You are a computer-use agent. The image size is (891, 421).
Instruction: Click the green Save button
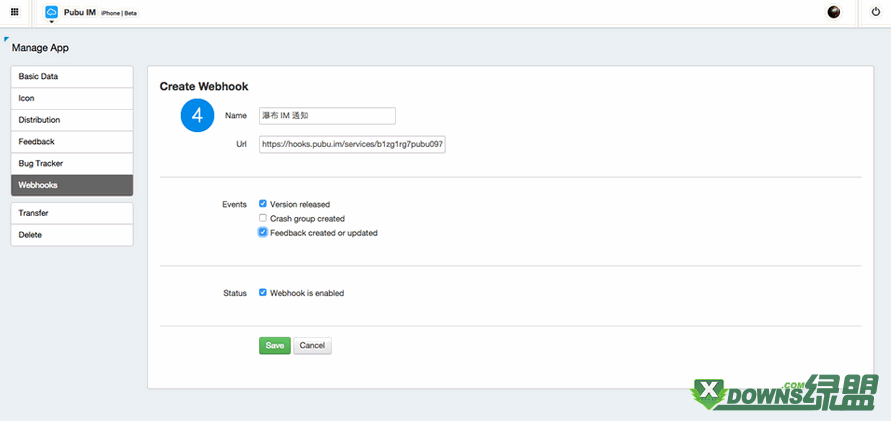[275, 345]
